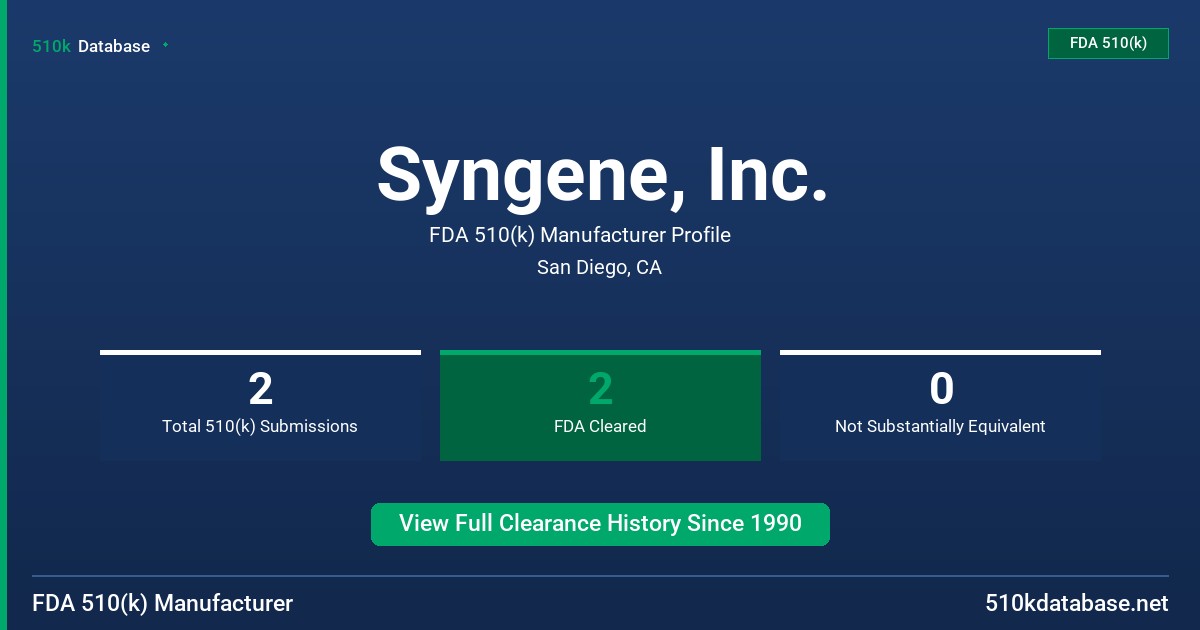Click the 510k Database logo text
This screenshot has width=1200, height=630.
pos(91,46)
